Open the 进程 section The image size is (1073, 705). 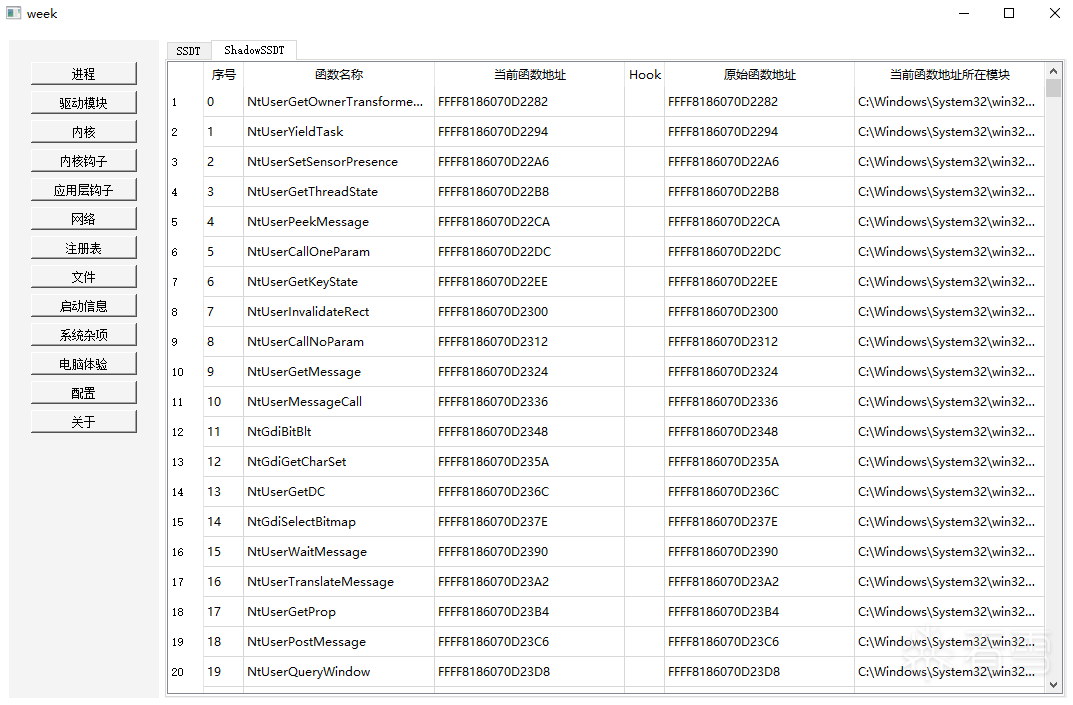coord(83,74)
